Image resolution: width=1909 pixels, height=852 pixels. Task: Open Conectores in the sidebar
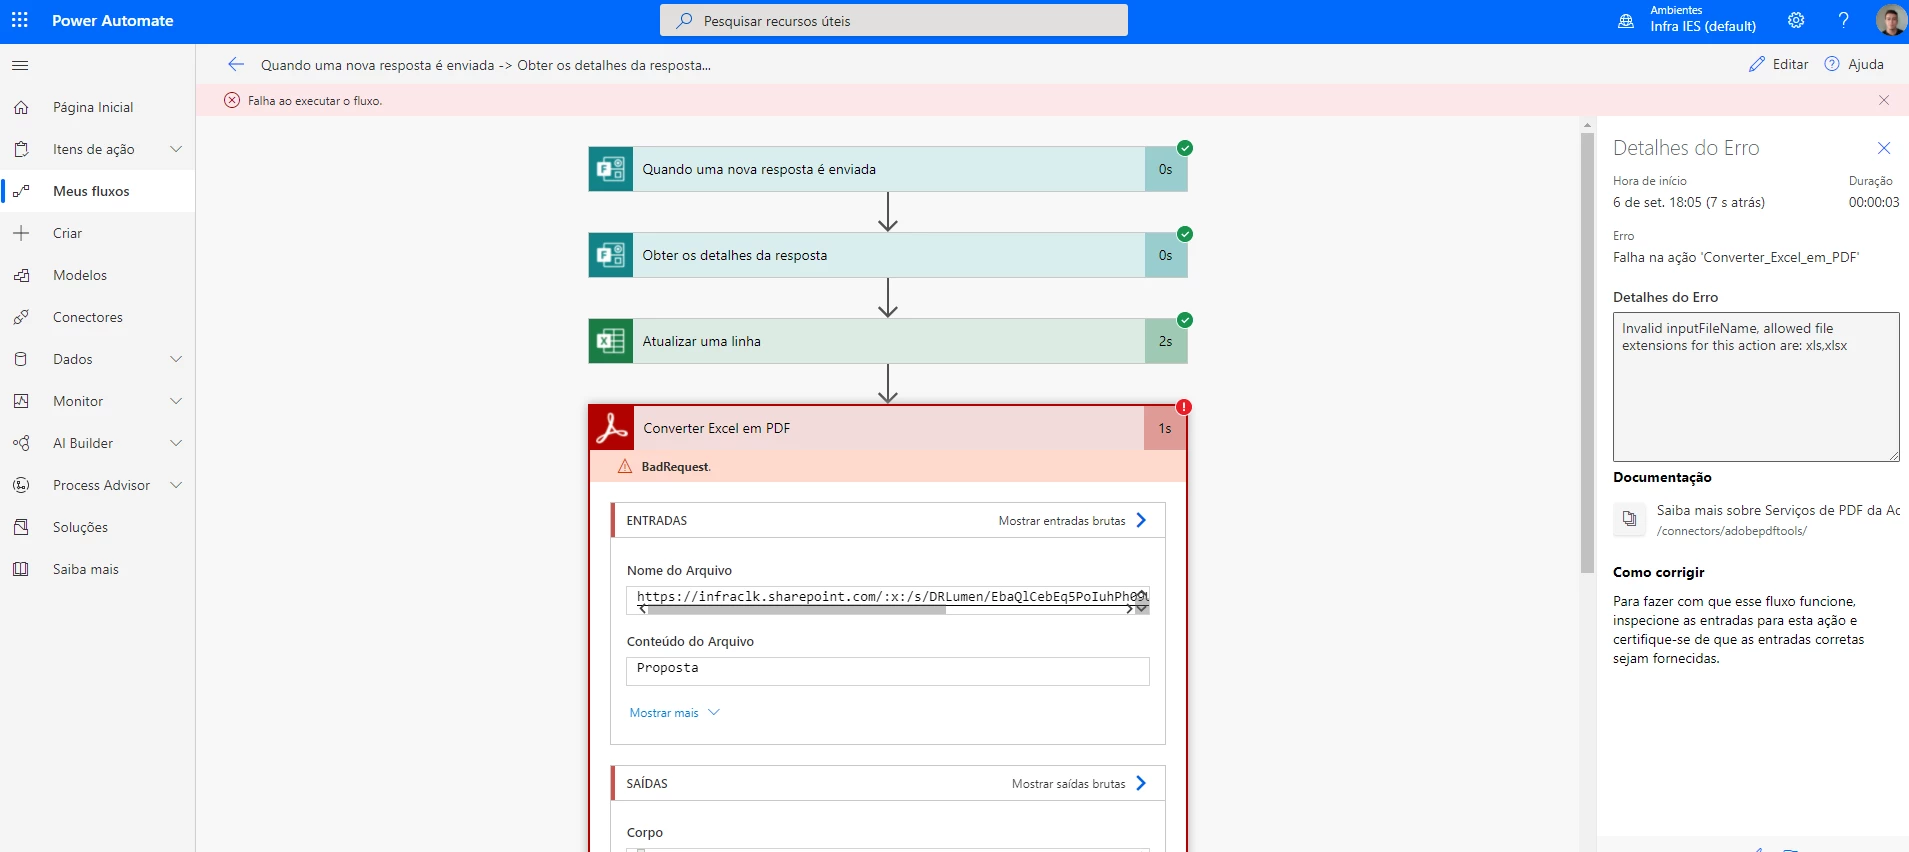98,317
